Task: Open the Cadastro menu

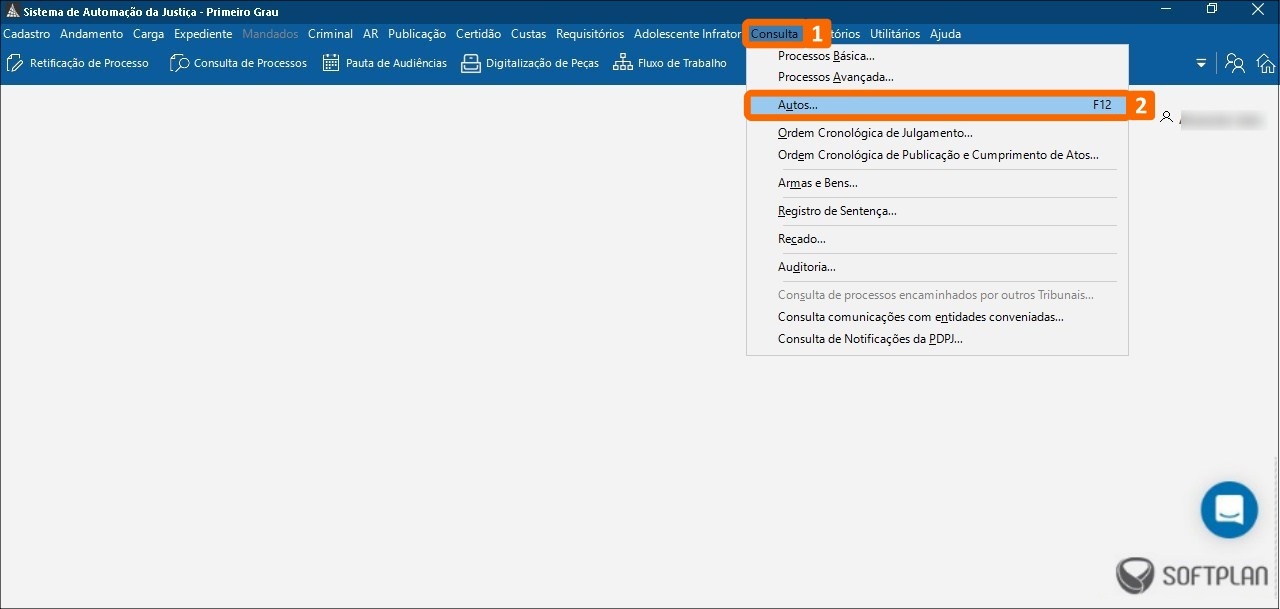Action: [27, 34]
